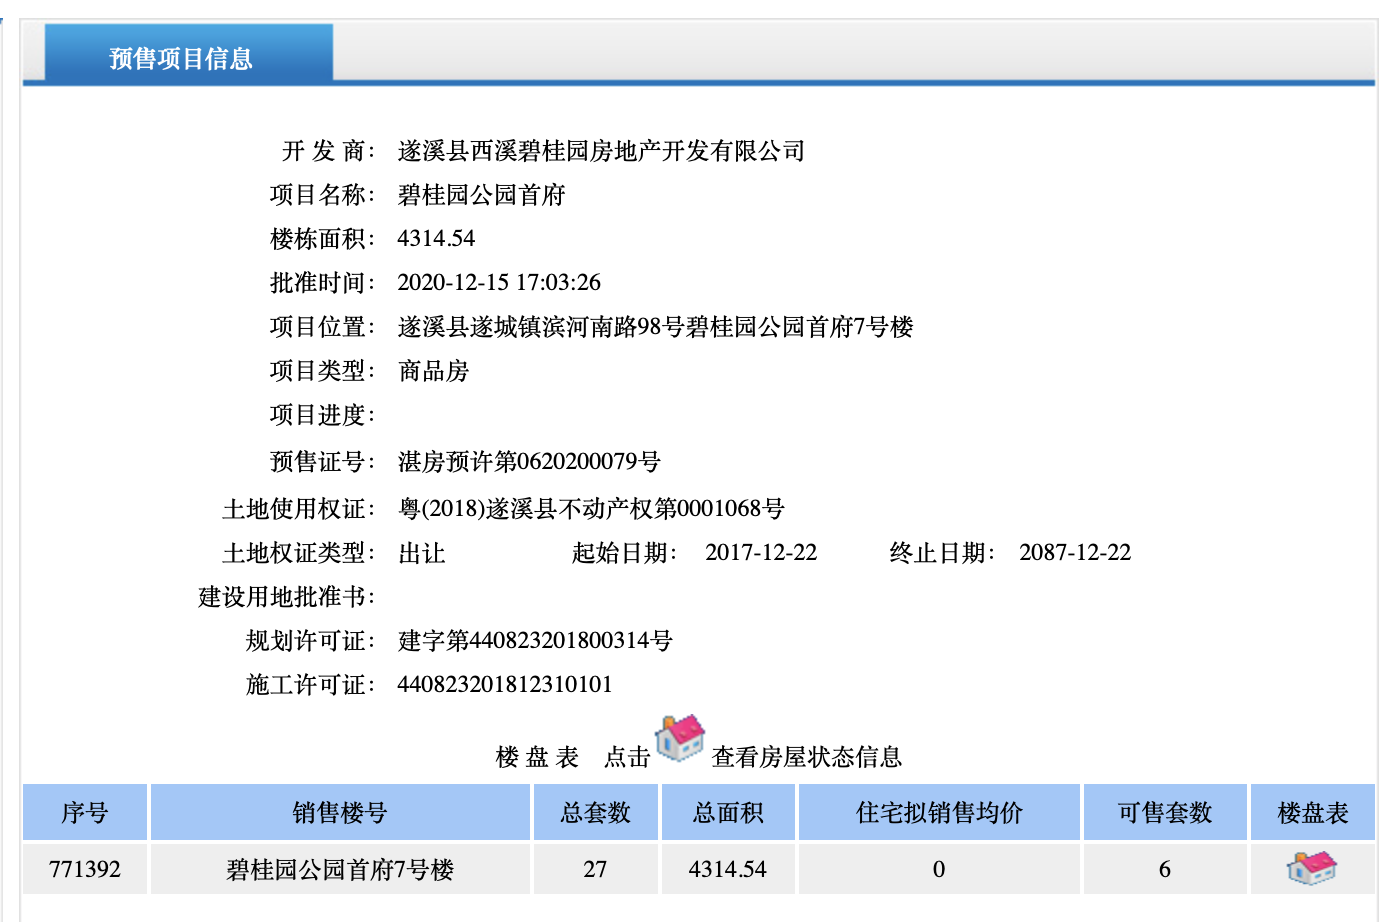Click the 查看房屋状态信息 text
Viewport: 1396px width, 922px height.
click(x=807, y=757)
